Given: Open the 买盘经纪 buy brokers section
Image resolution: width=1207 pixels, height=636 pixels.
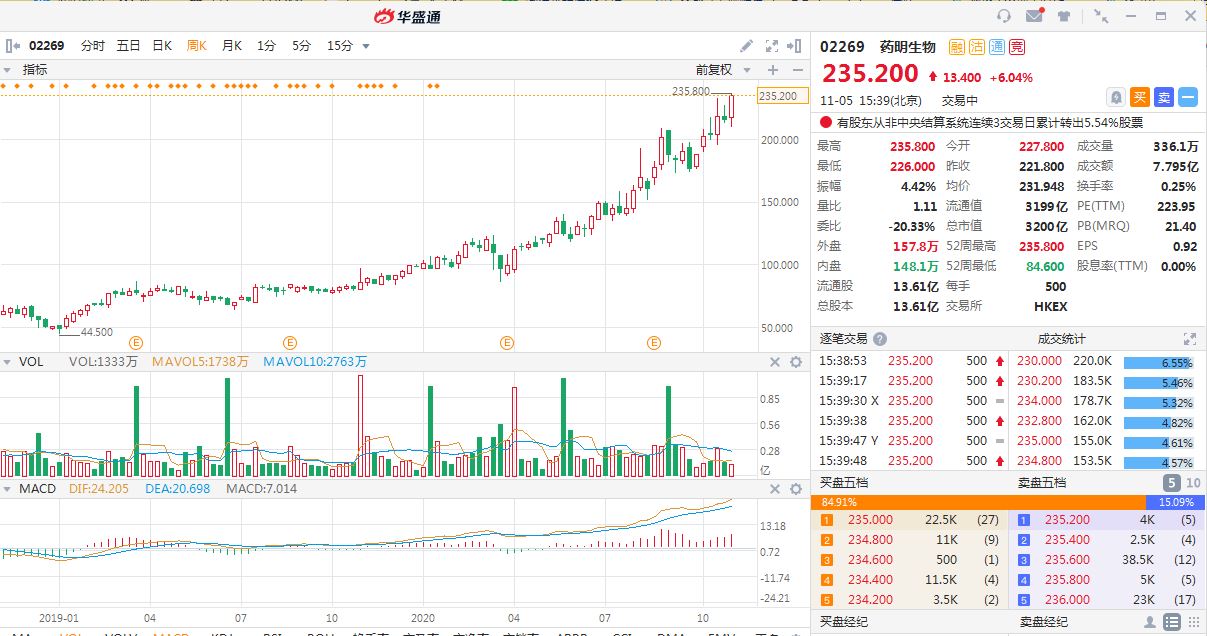Looking at the screenshot, I should tap(844, 622).
